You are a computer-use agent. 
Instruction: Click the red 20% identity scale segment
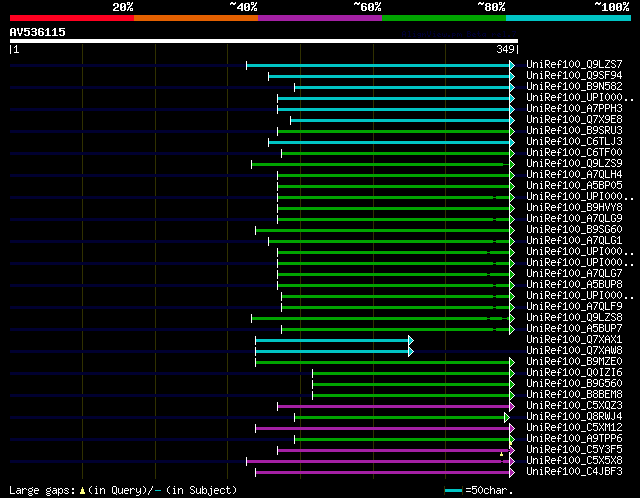click(72, 18)
